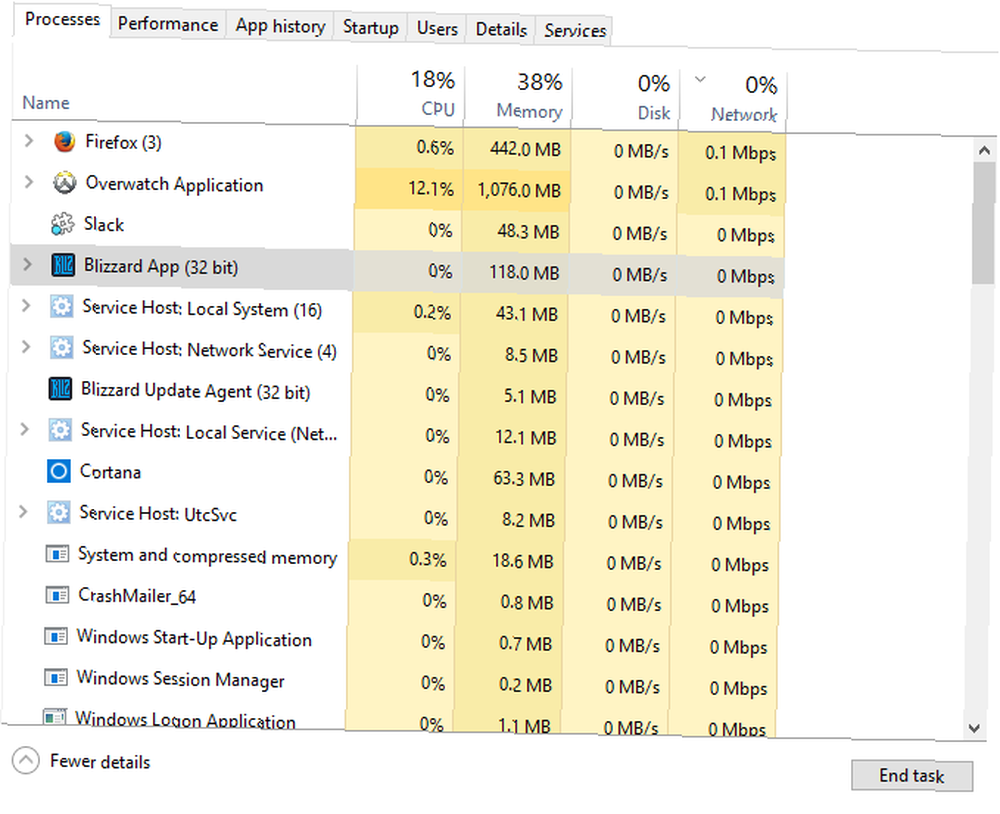Expand the Blizzard App (32 bit) group

[x=27, y=264]
